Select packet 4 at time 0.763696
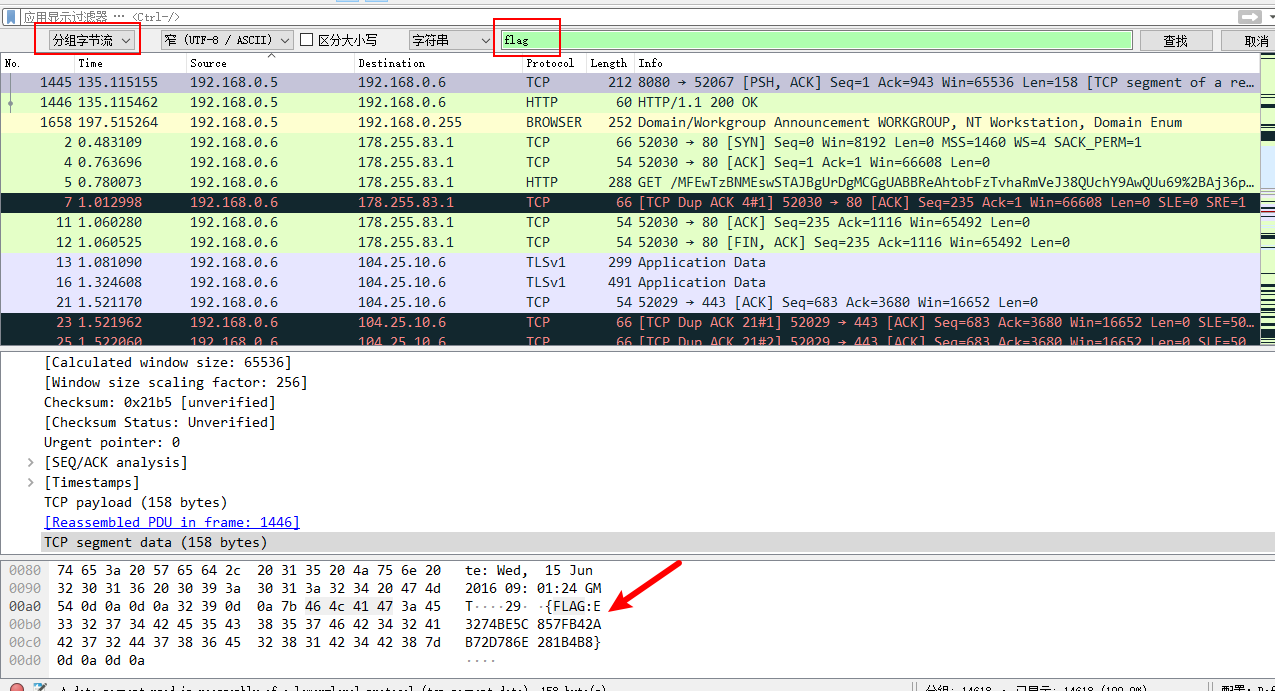 point(629,162)
